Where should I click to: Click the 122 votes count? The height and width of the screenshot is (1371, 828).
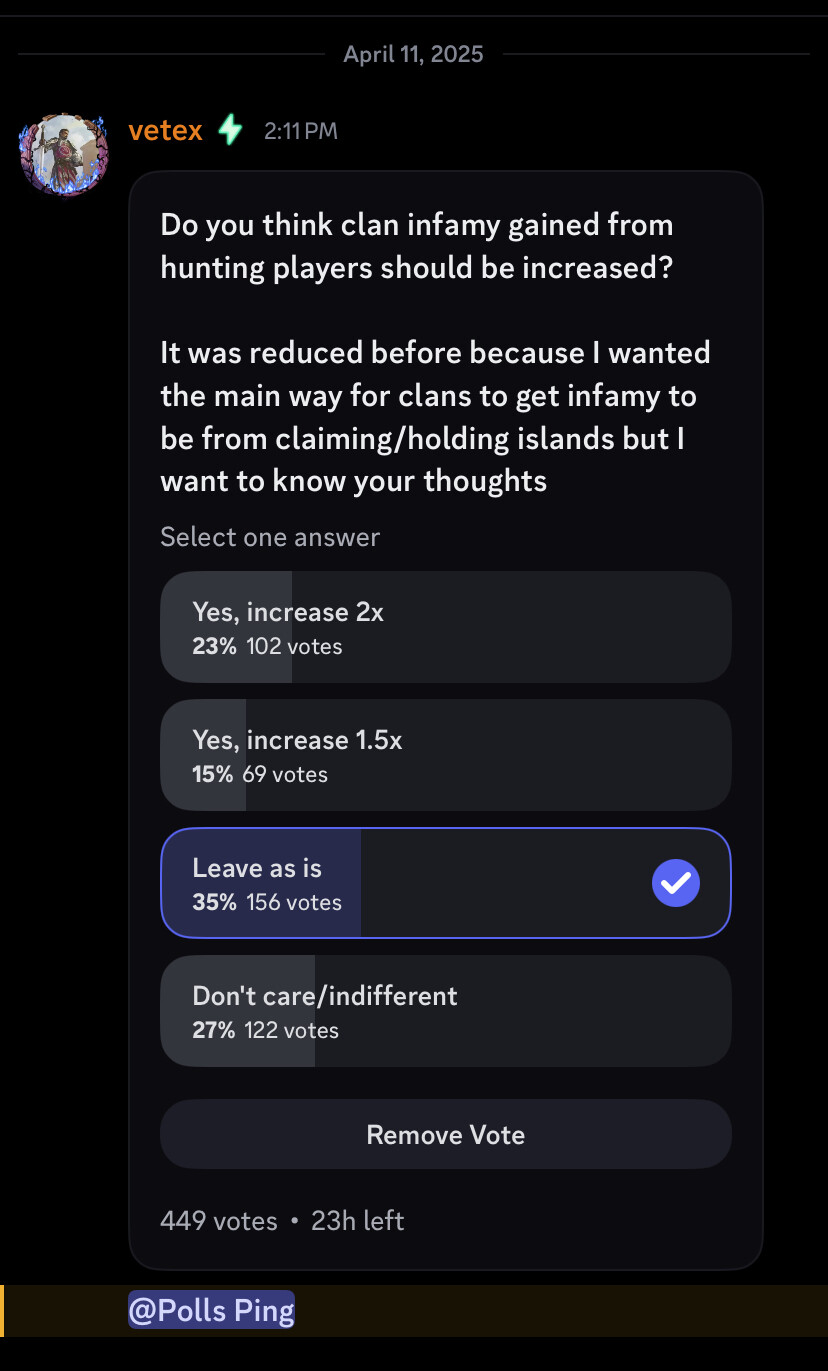292,1030
